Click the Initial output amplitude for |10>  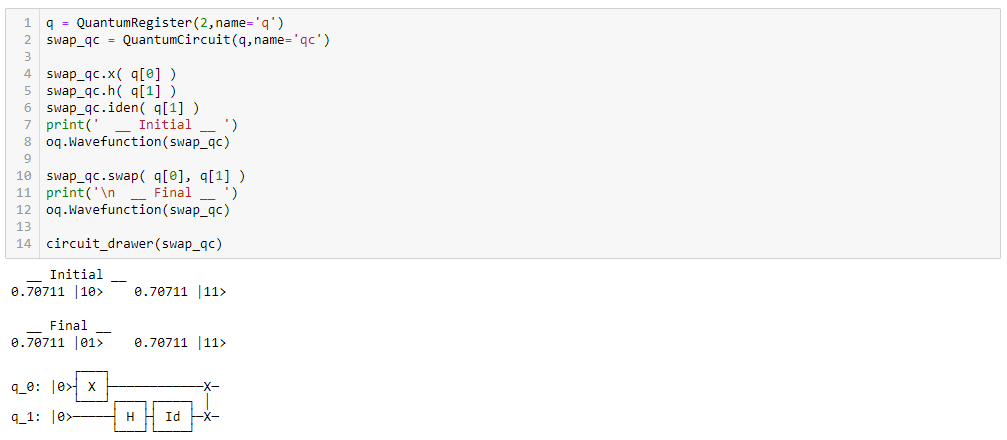37,292
